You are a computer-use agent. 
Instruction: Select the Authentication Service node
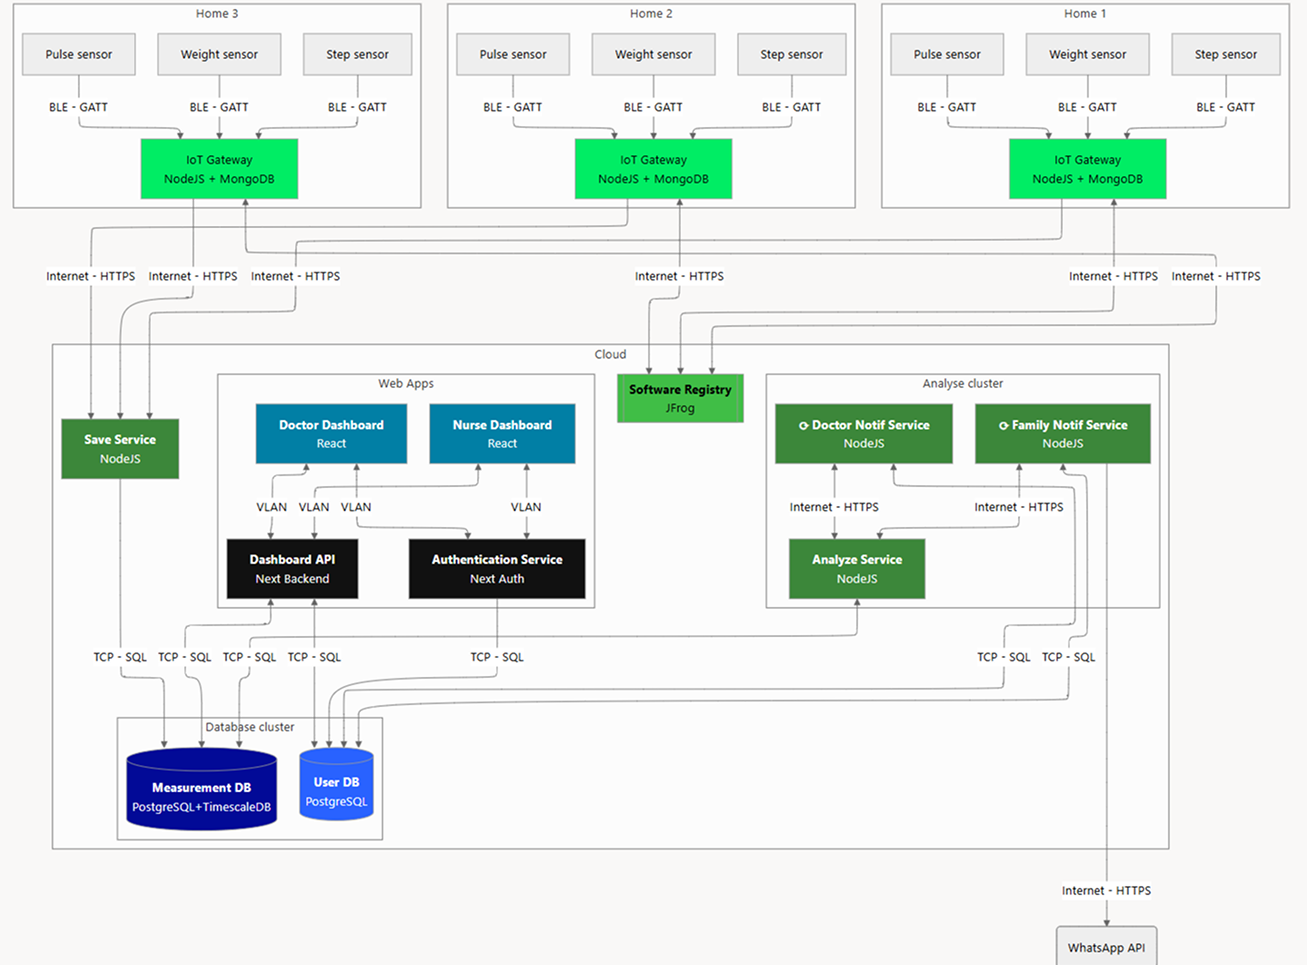pos(497,568)
